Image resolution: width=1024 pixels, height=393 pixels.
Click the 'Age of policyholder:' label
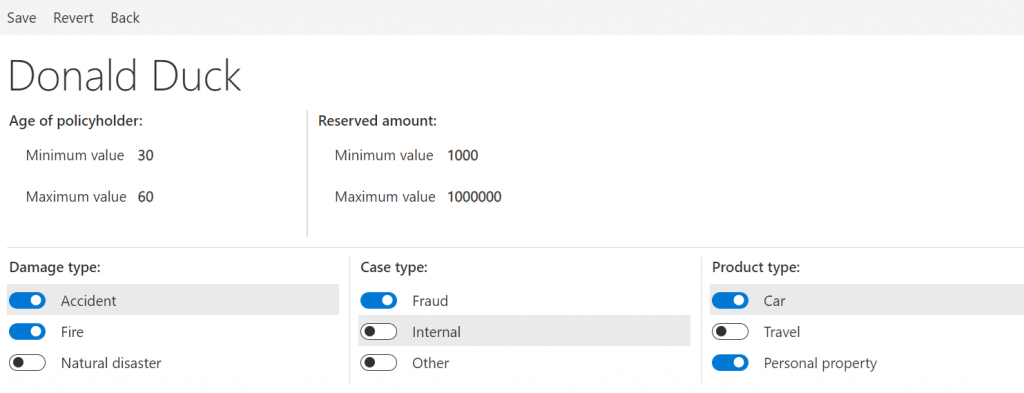pyautogui.click(x=76, y=121)
